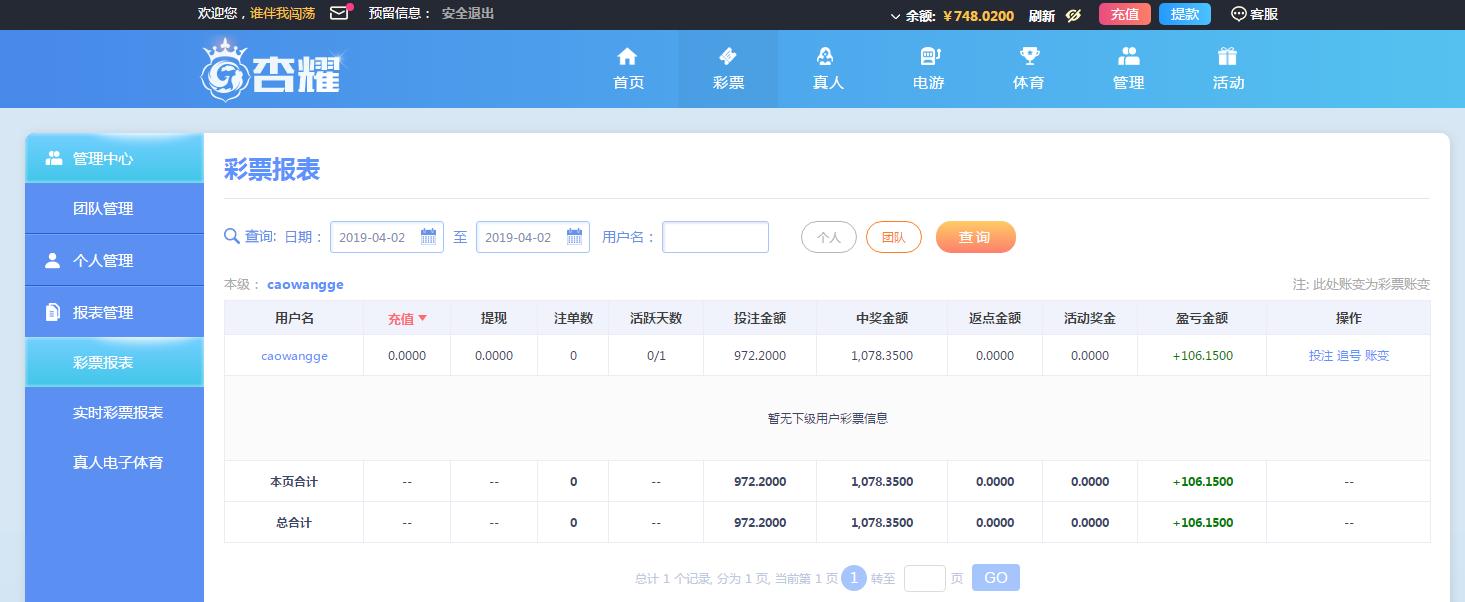Open the 活动 gift box icon

click(1227, 56)
